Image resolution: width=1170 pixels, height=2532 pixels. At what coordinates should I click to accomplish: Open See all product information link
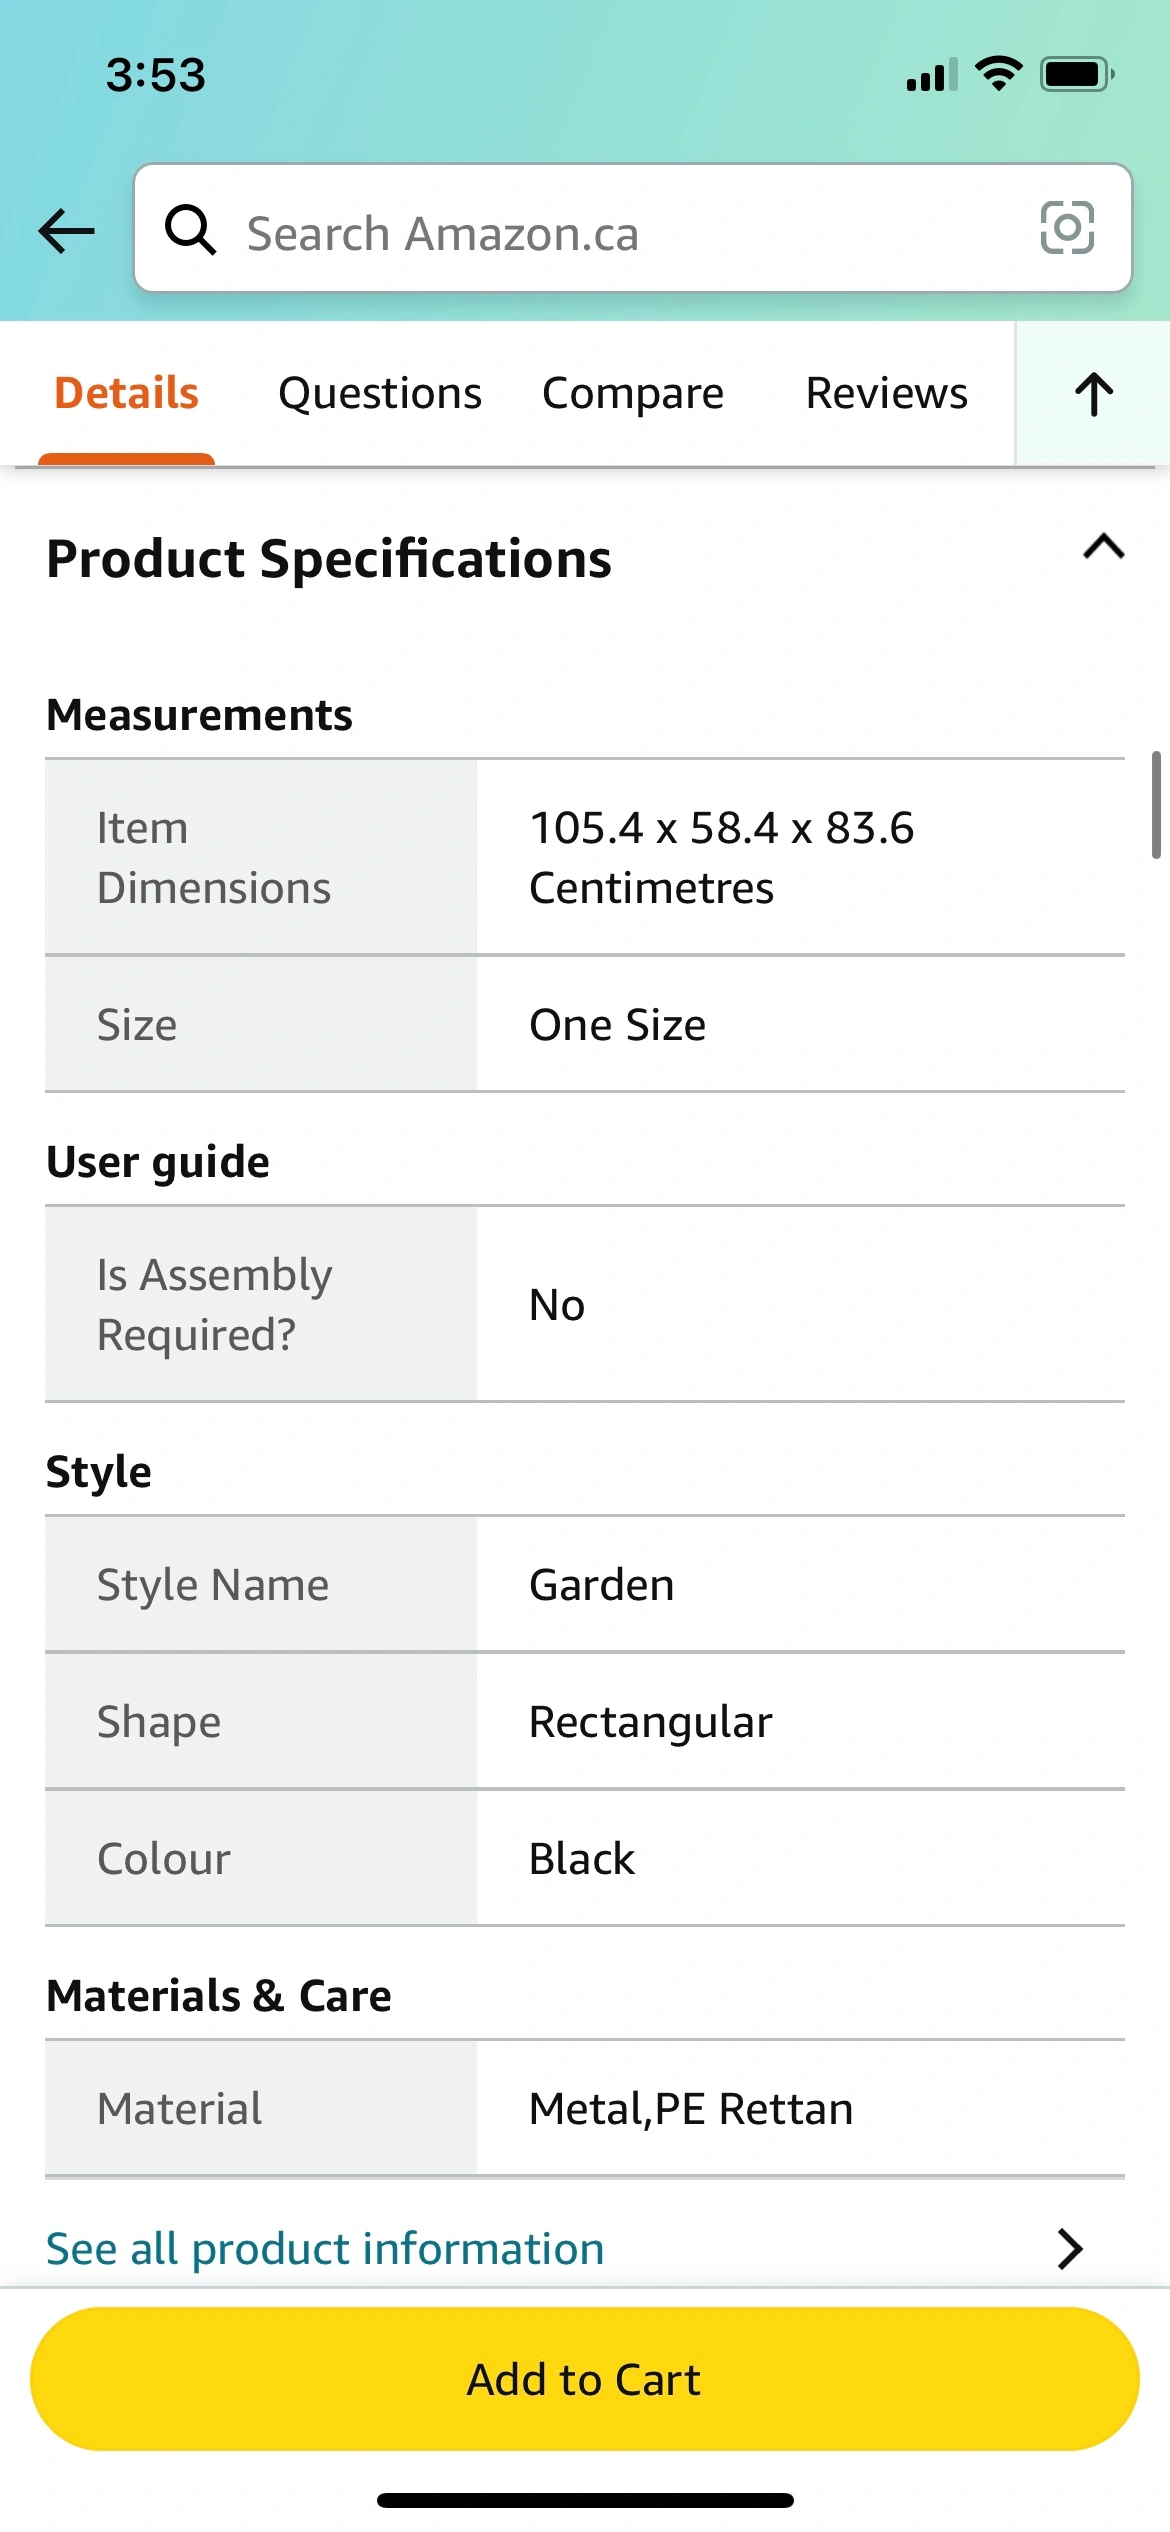tap(325, 2248)
